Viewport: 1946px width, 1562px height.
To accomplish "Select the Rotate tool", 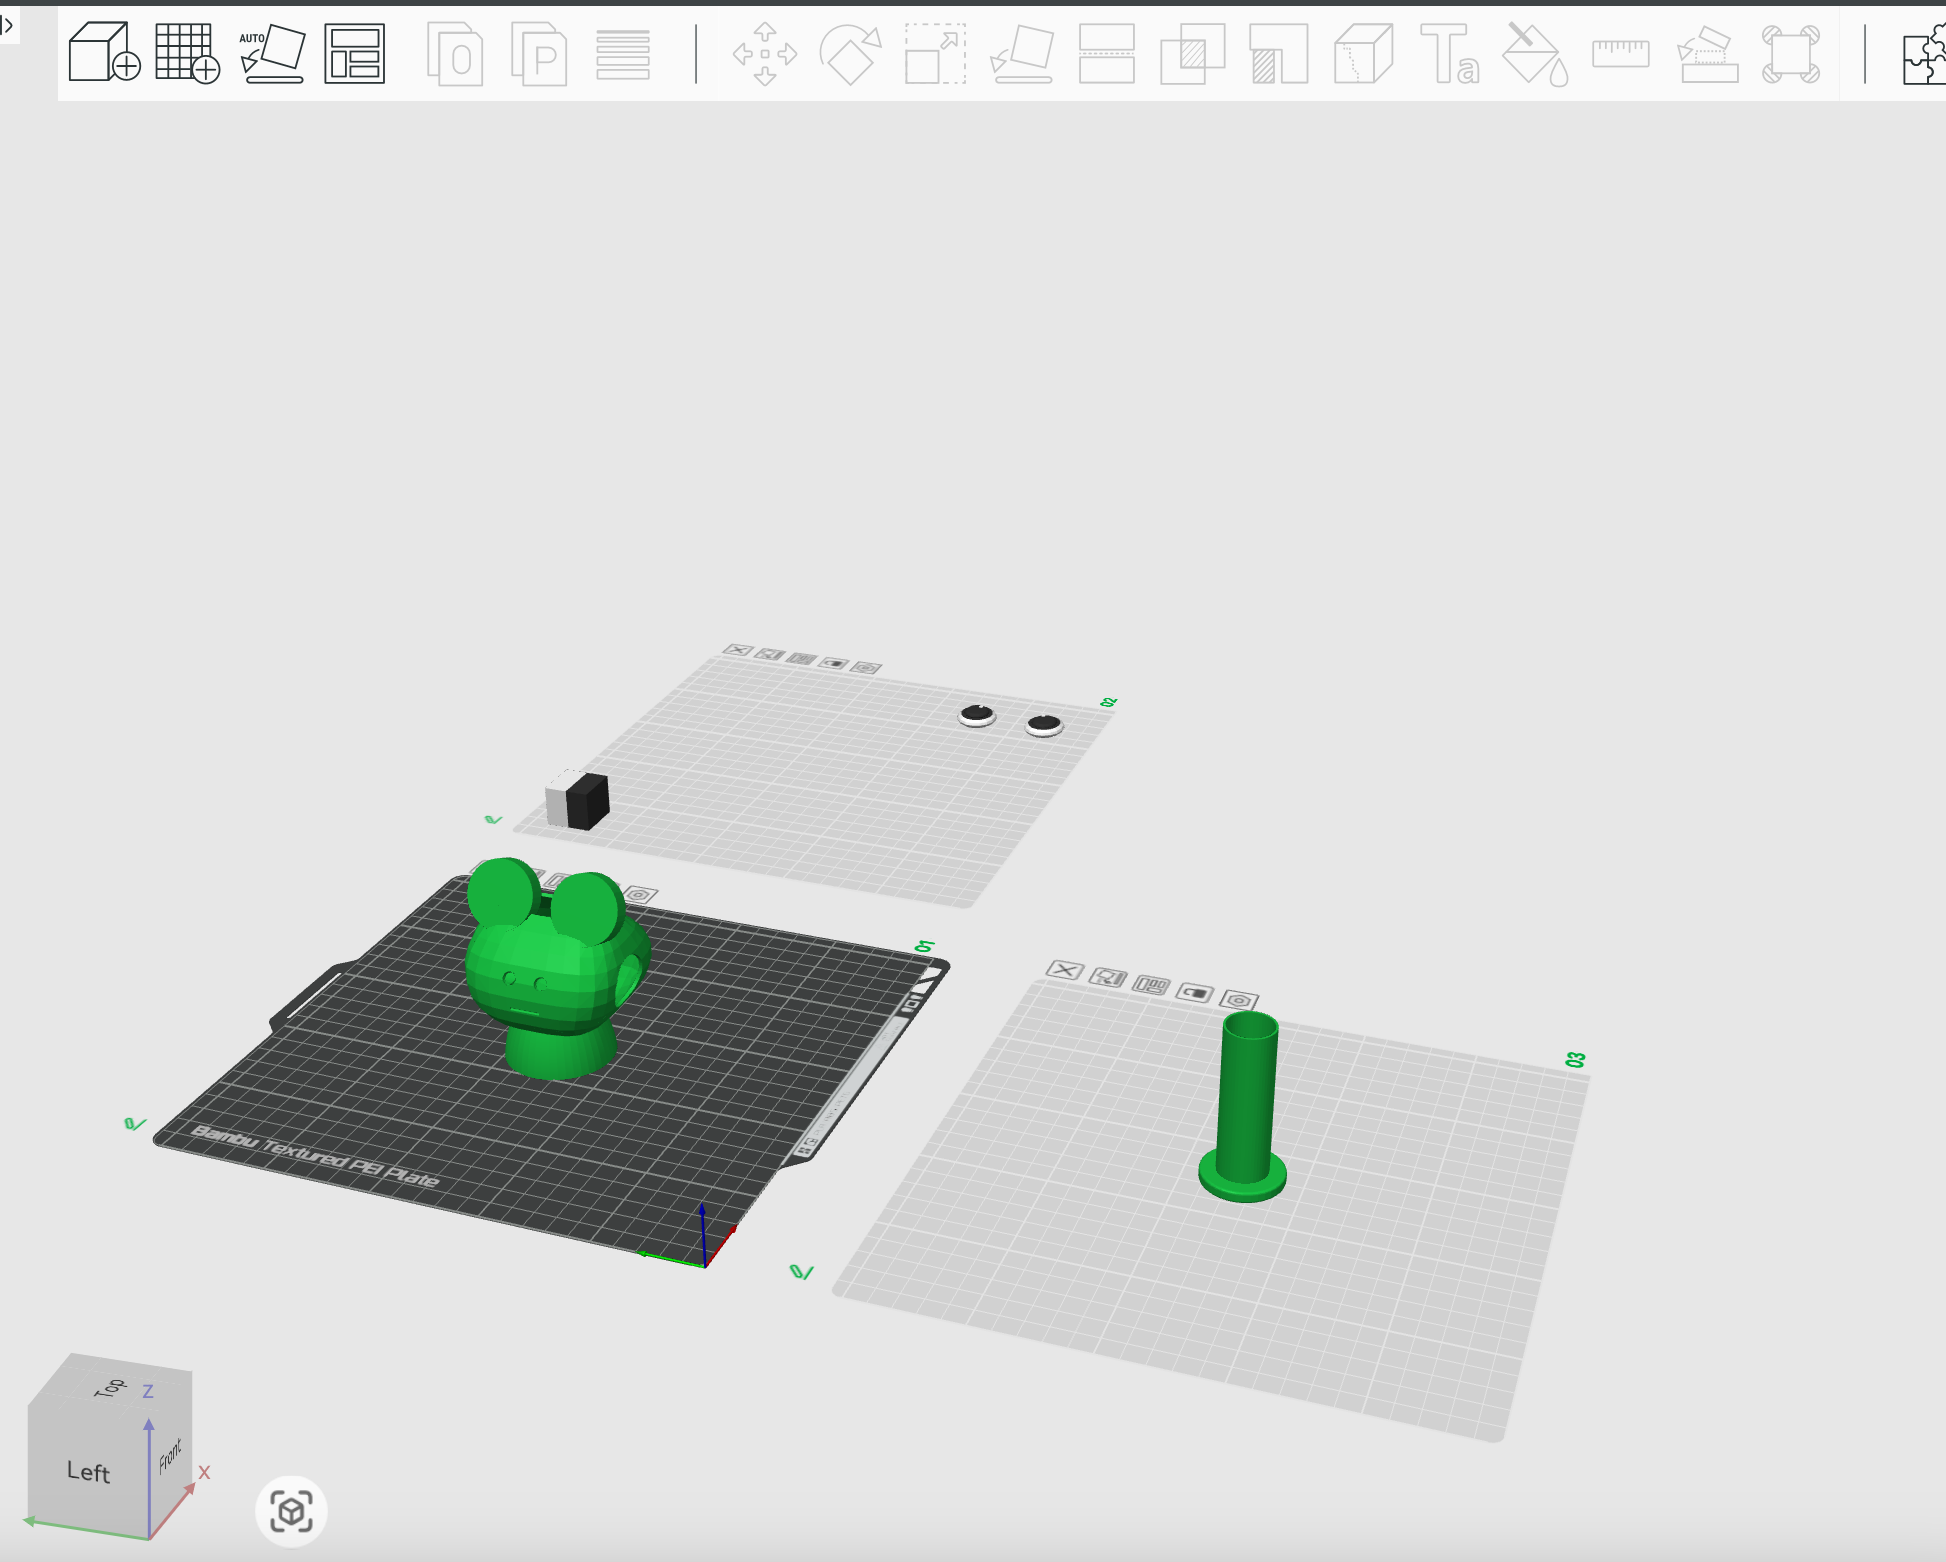I will [x=850, y=54].
